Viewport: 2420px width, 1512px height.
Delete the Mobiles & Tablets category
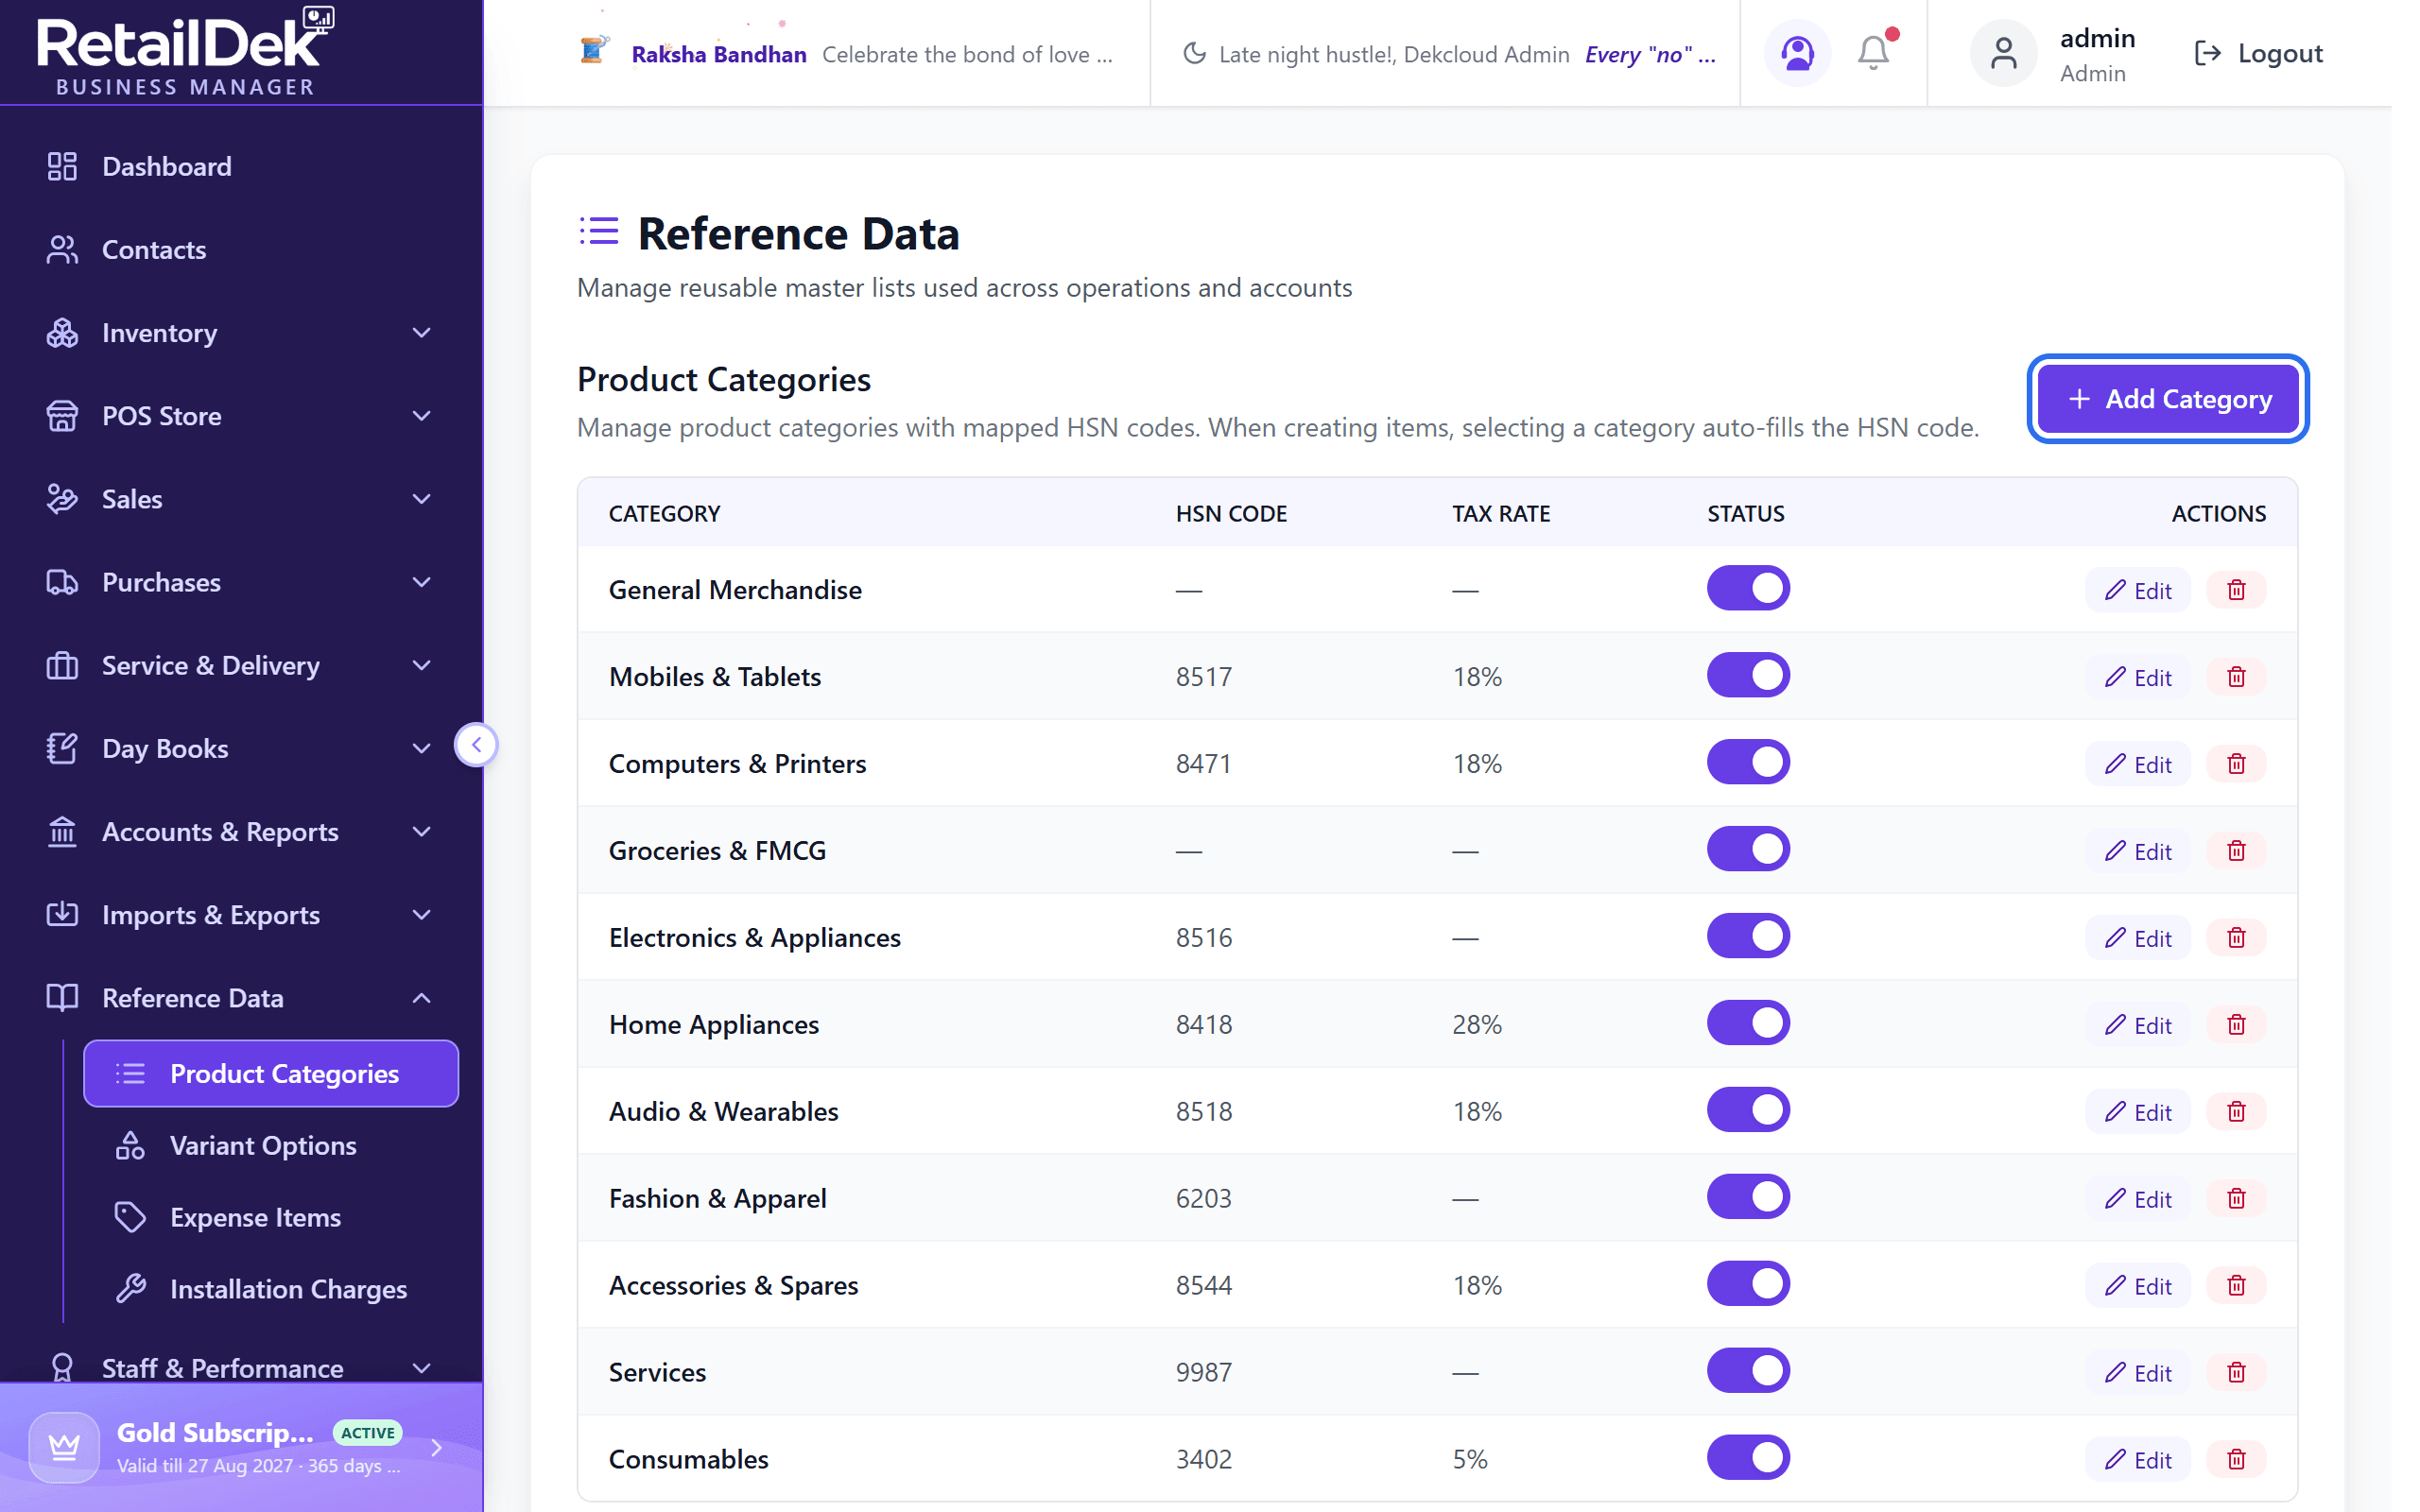click(x=2236, y=677)
